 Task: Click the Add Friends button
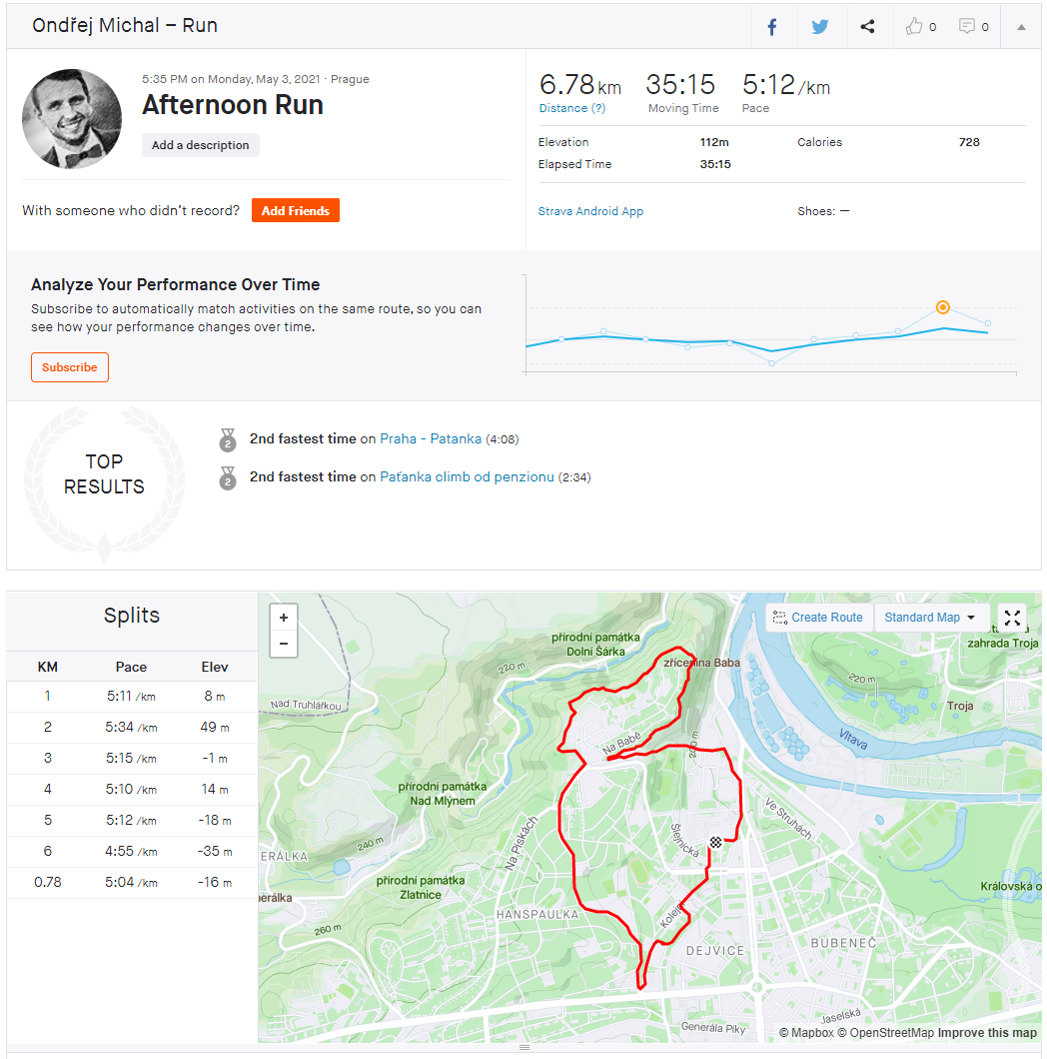coord(295,210)
